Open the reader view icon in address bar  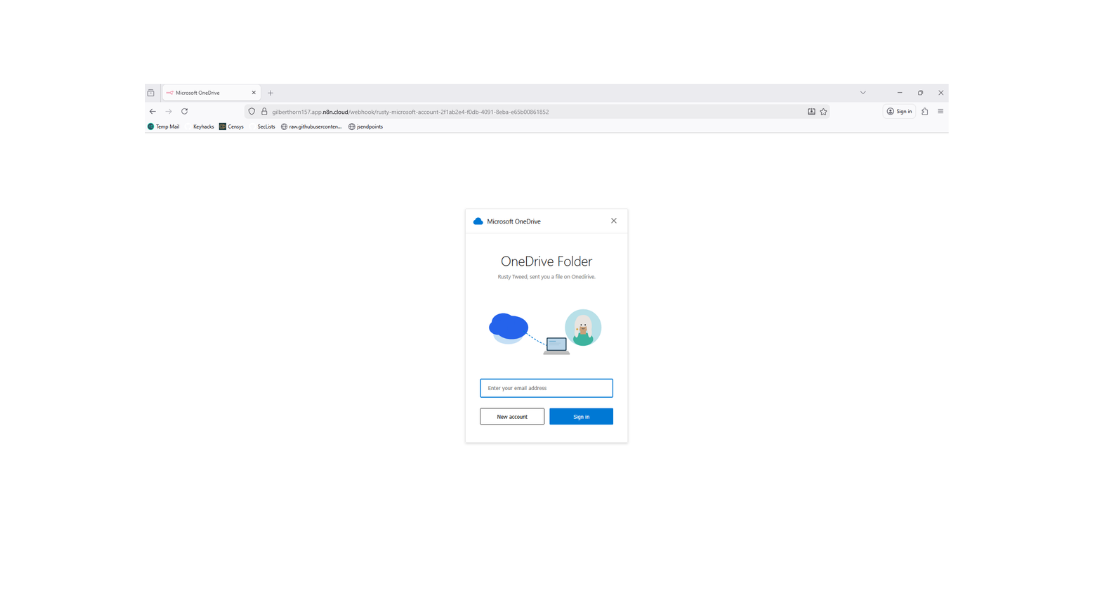tap(811, 112)
